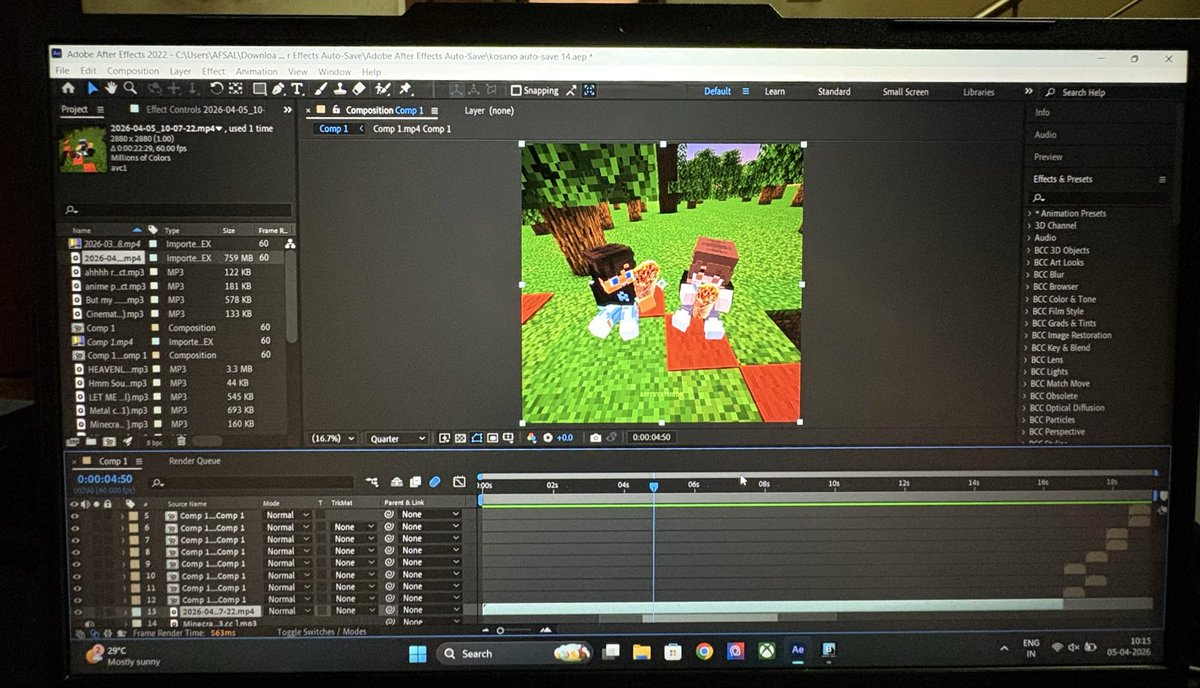
Task: Open channel and color management settings icon
Action: pos(531,438)
